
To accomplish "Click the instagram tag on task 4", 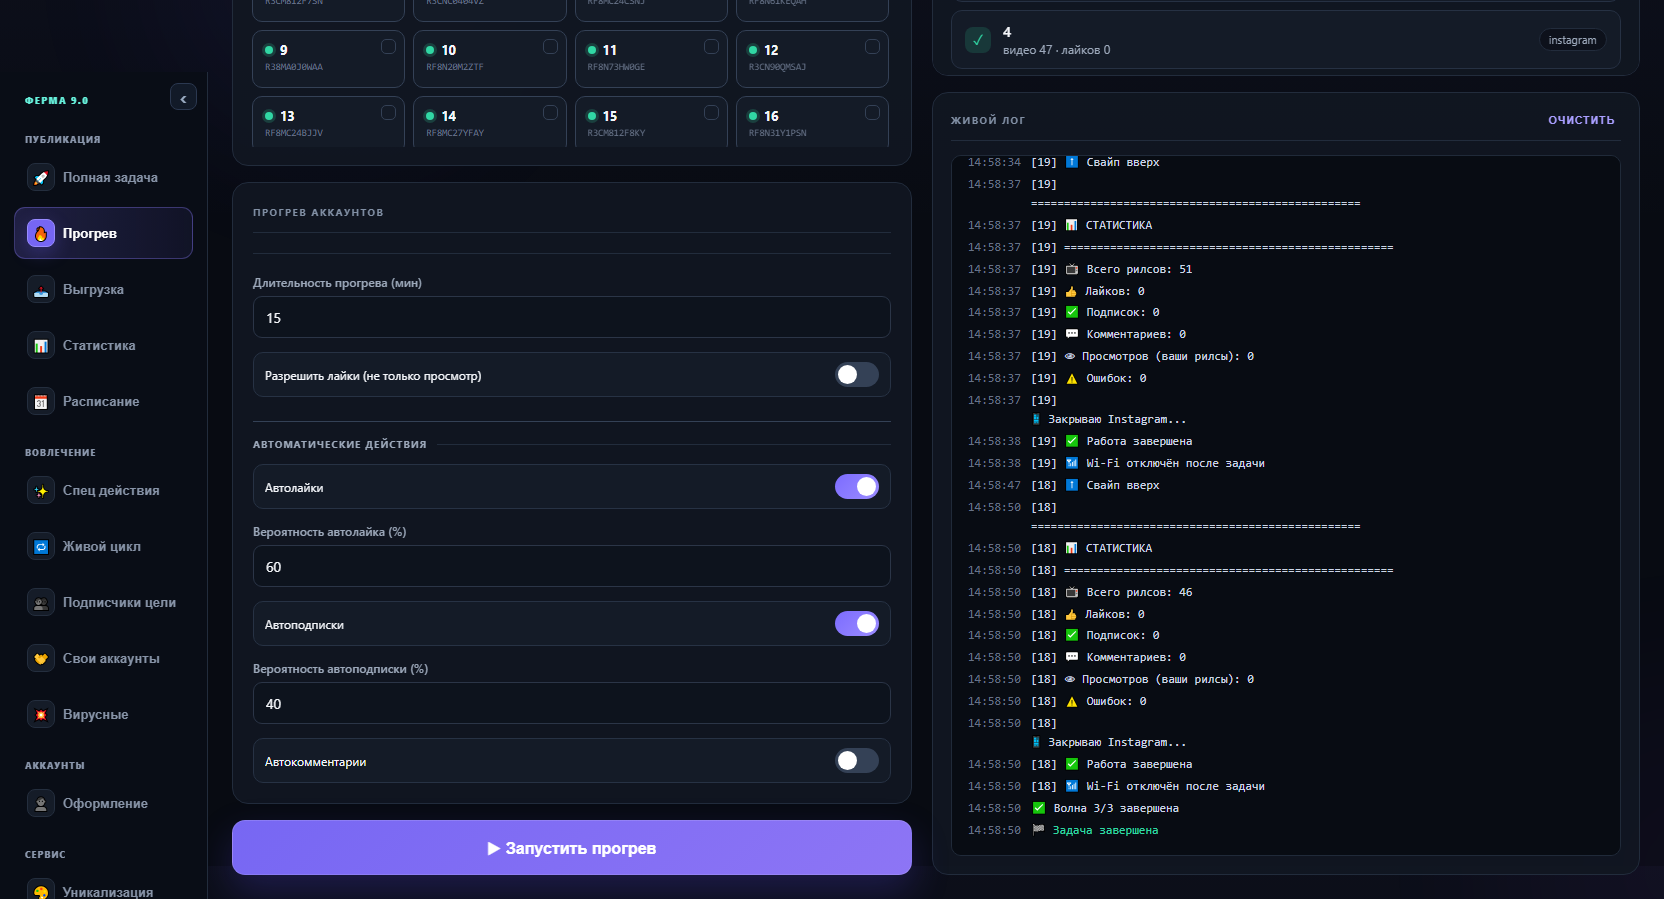I will tap(1572, 40).
